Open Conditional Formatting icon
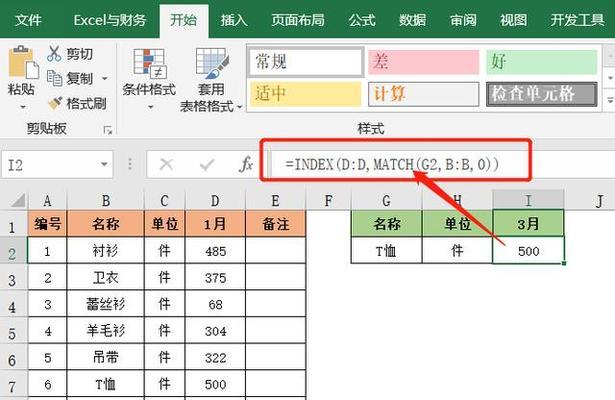Screen dimensions: 615x400 point(150,63)
